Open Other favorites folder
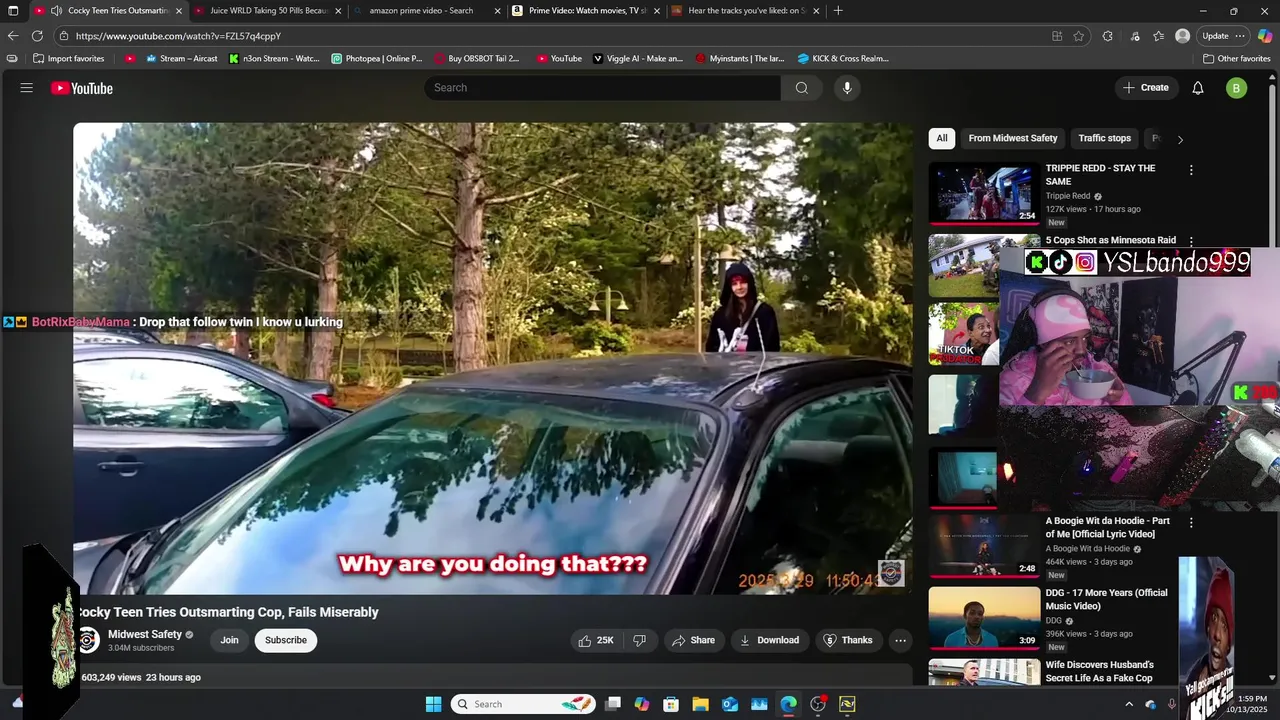This screenshot has height=720, width=1280. (1236, 59)
